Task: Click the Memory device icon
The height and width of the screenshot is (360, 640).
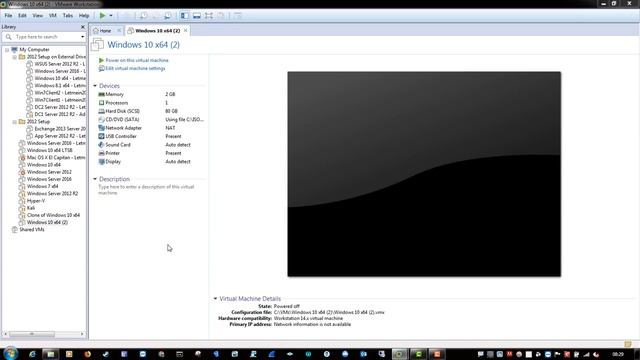Action: (101, 94)
